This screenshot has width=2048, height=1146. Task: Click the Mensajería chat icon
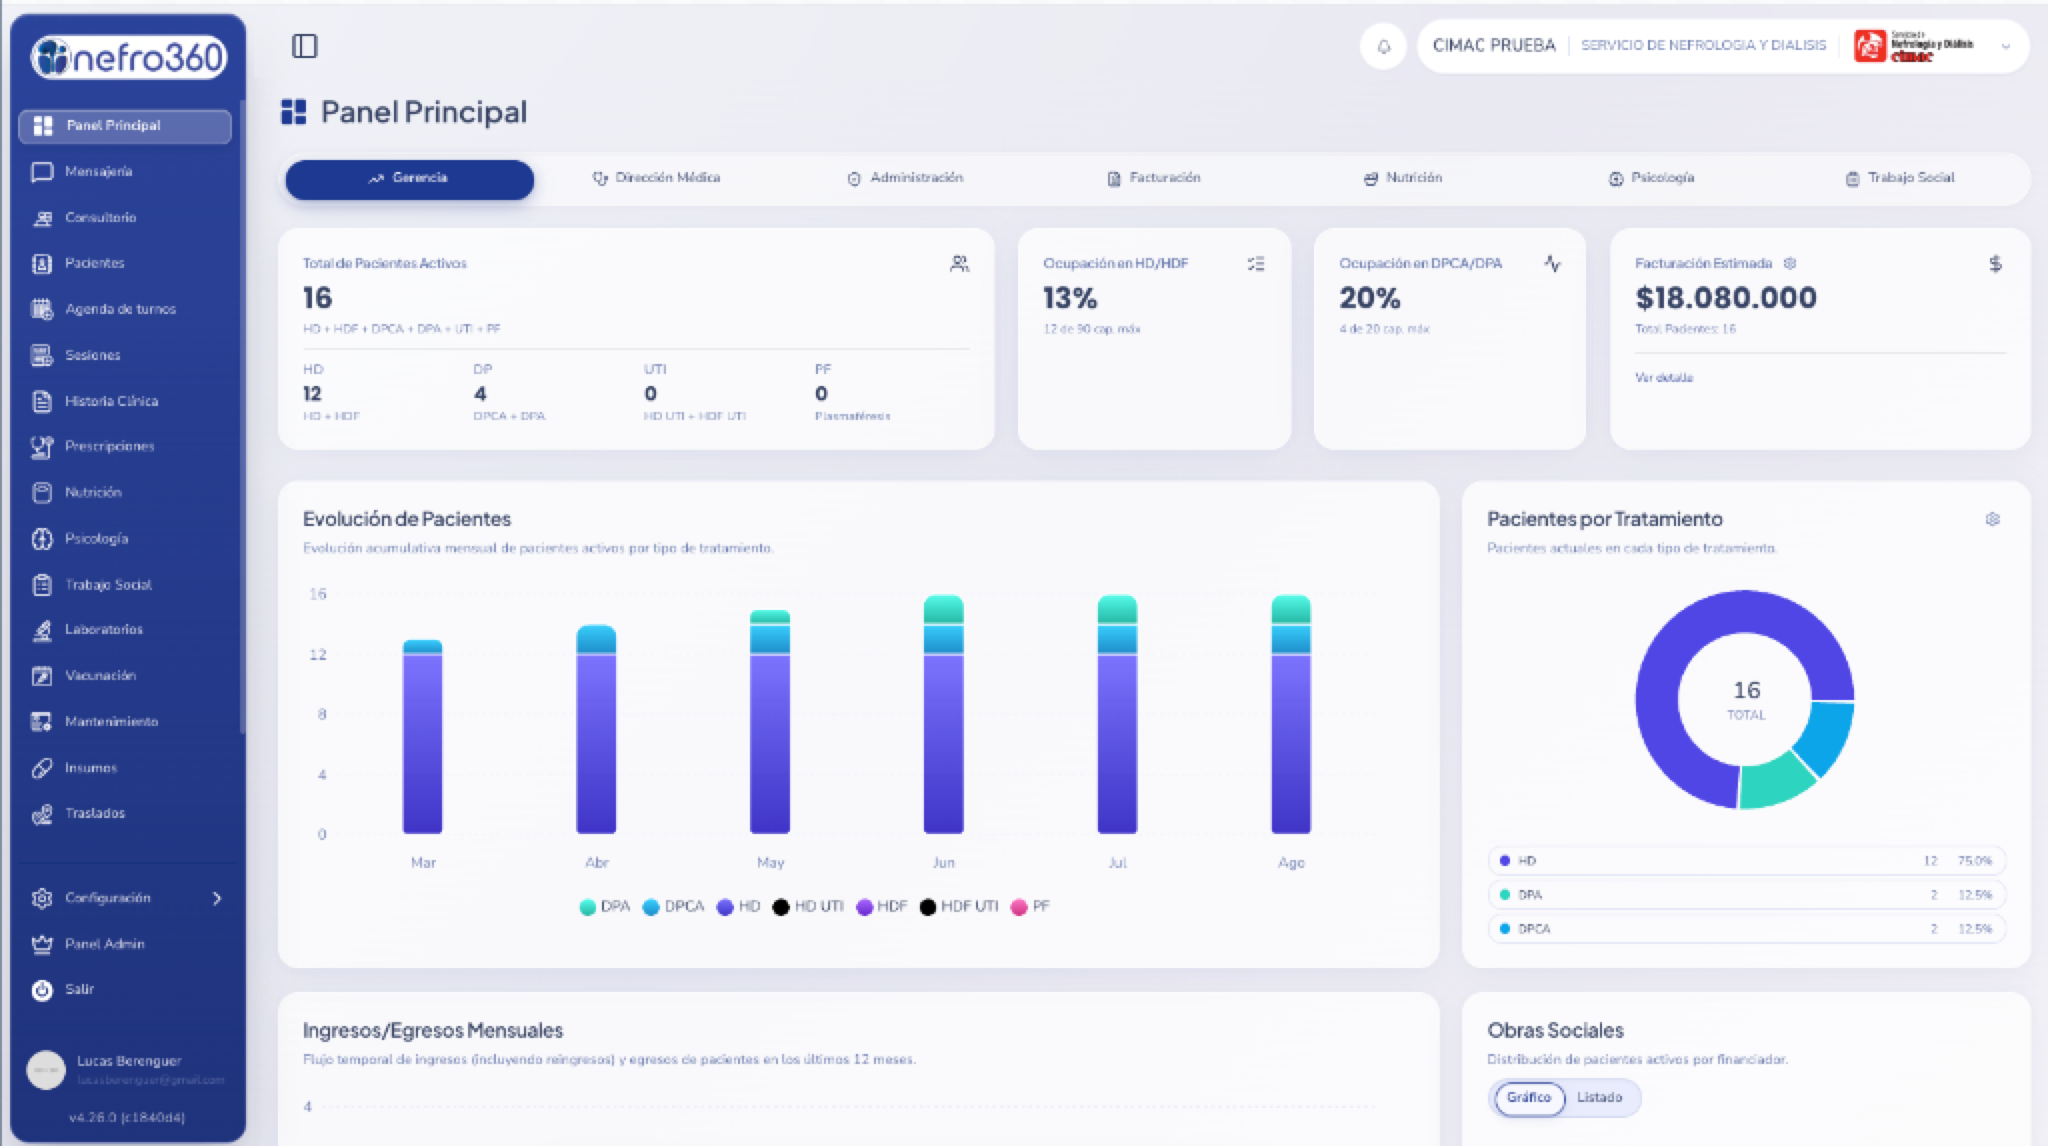click(42, 172)
